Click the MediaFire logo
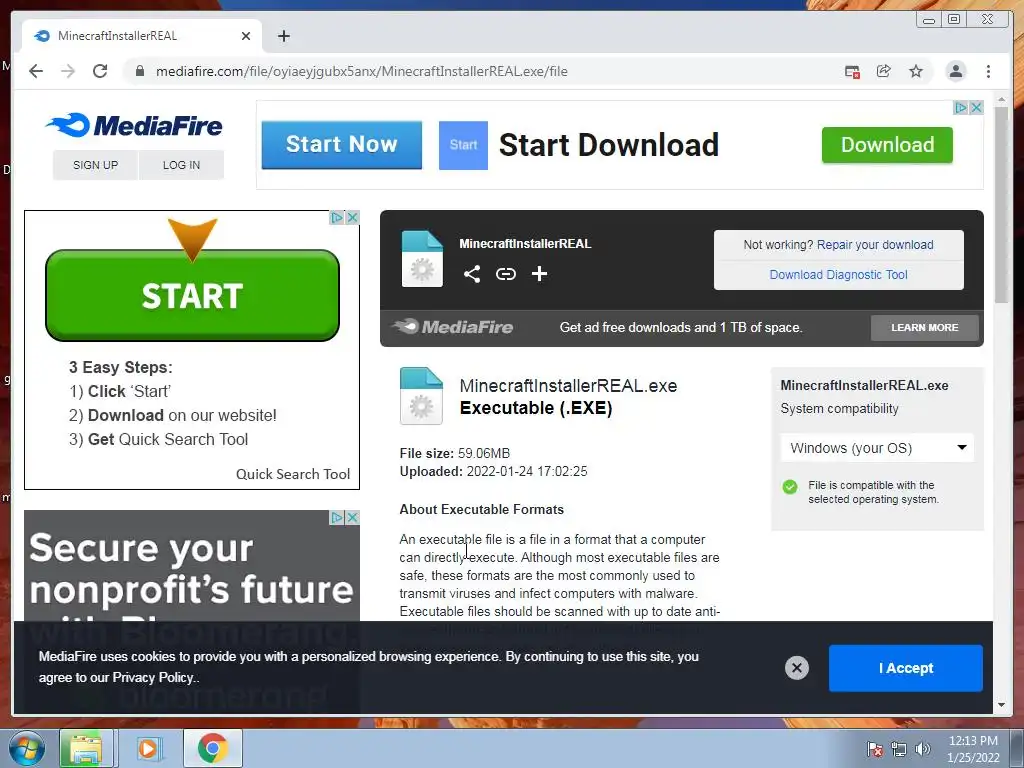Viewport: 1024px width, 768px height. pos(135,125)
